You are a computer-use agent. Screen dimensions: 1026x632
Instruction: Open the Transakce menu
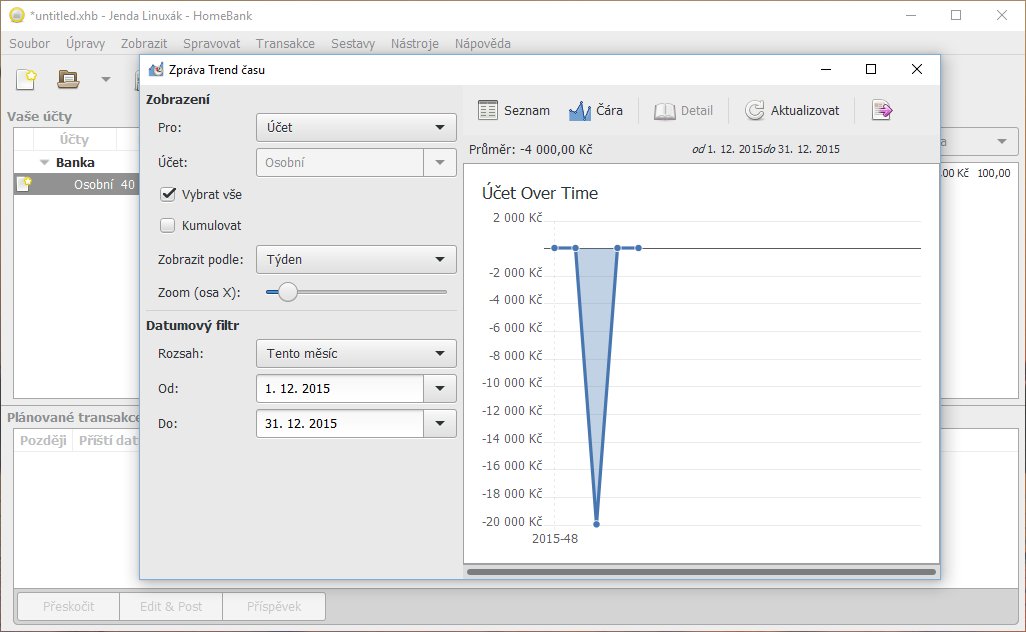(x=285, y=43)
